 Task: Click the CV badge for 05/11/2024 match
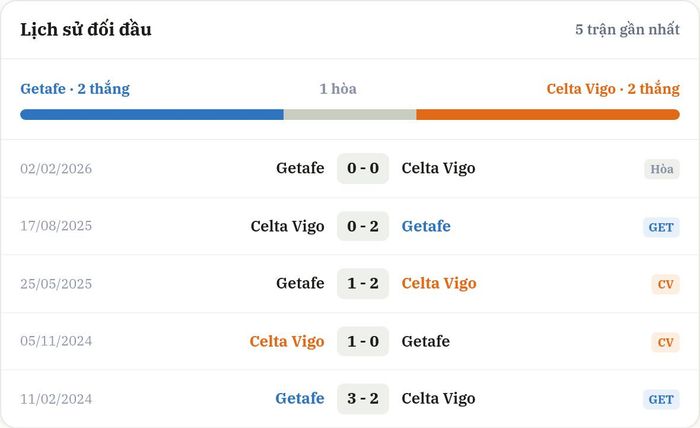tap(665, 342)
